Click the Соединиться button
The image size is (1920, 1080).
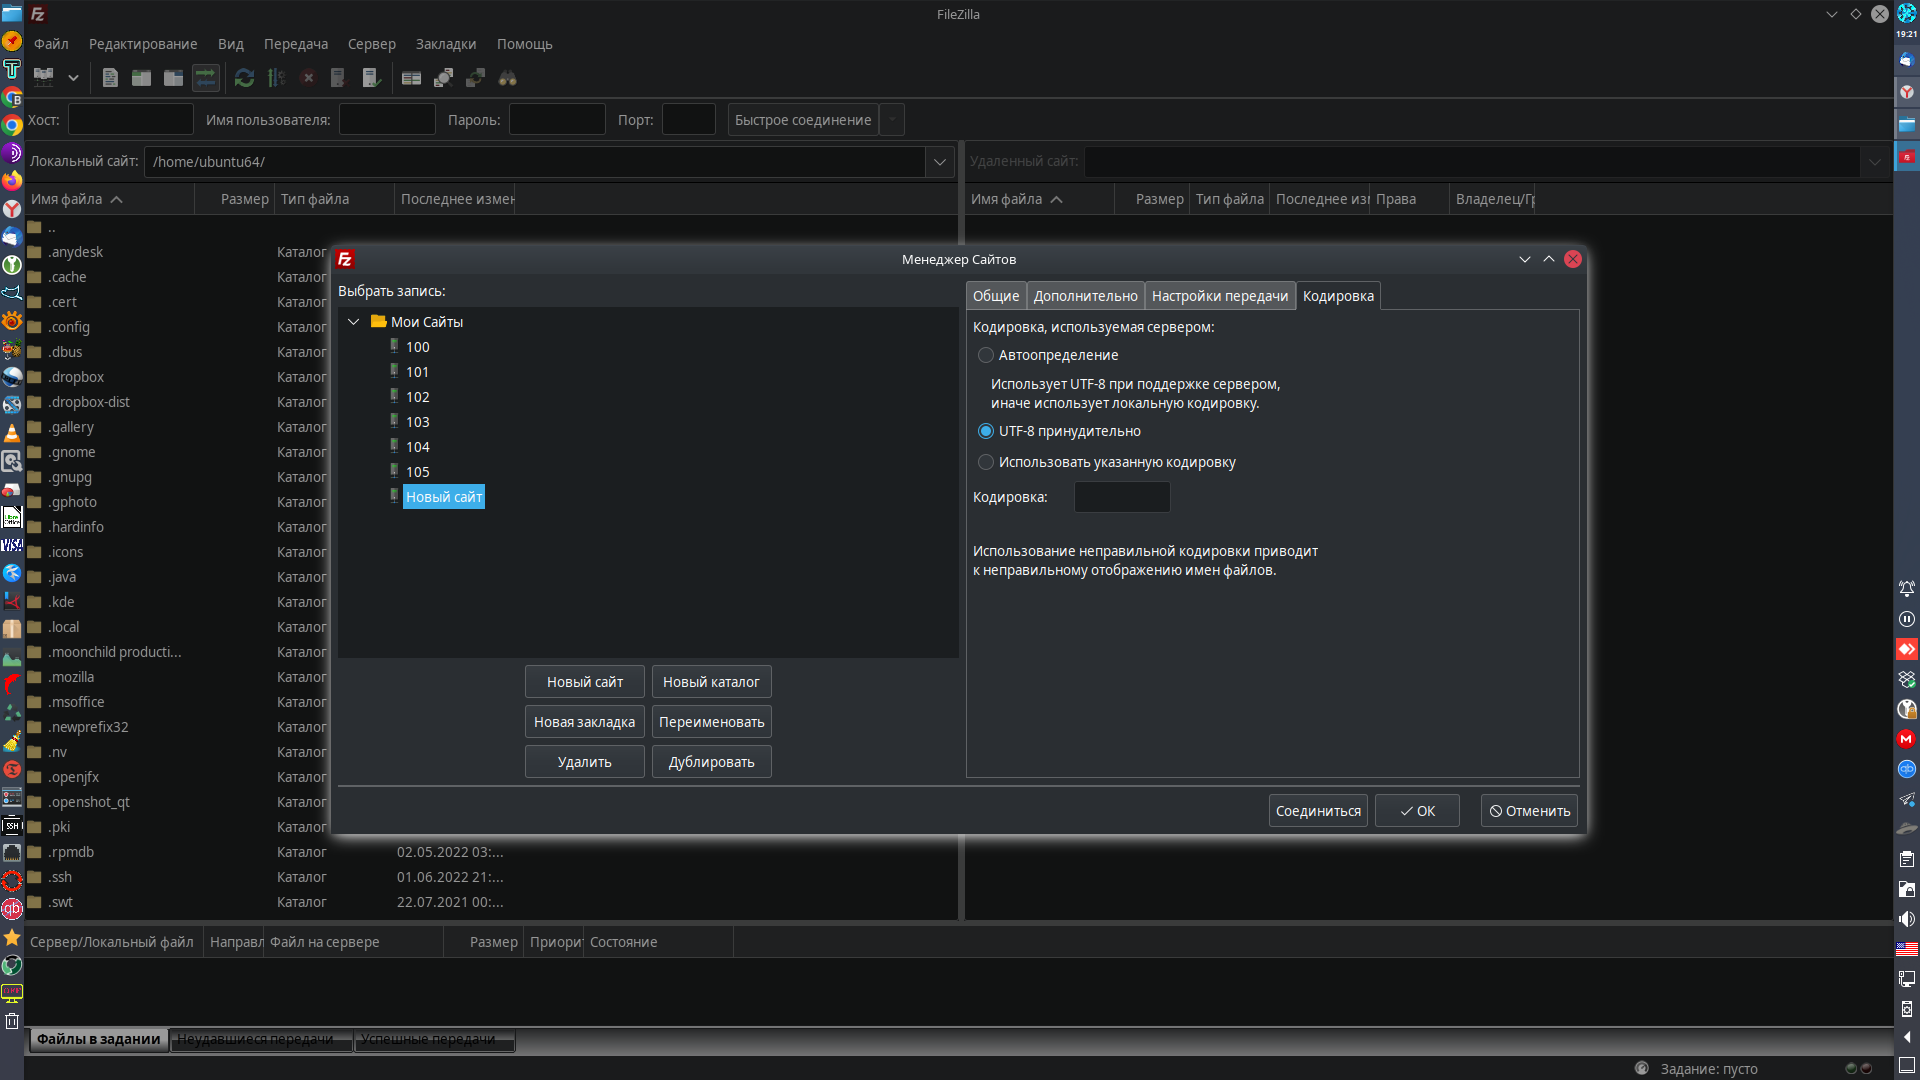point(1318,811)
